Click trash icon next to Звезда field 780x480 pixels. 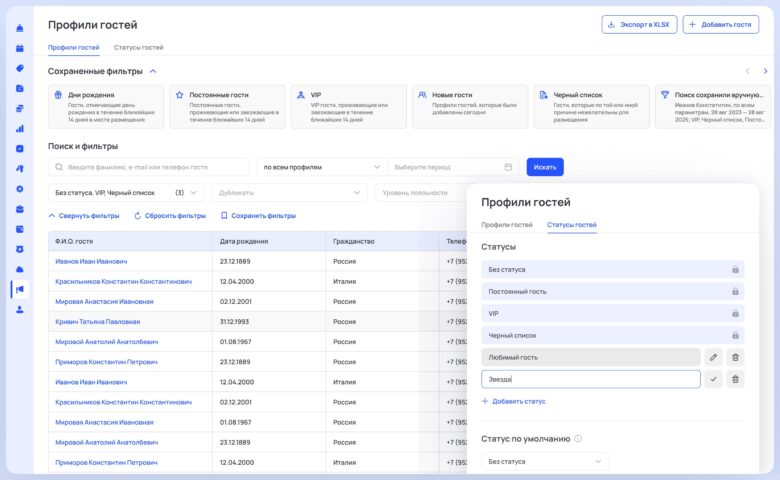735,379
